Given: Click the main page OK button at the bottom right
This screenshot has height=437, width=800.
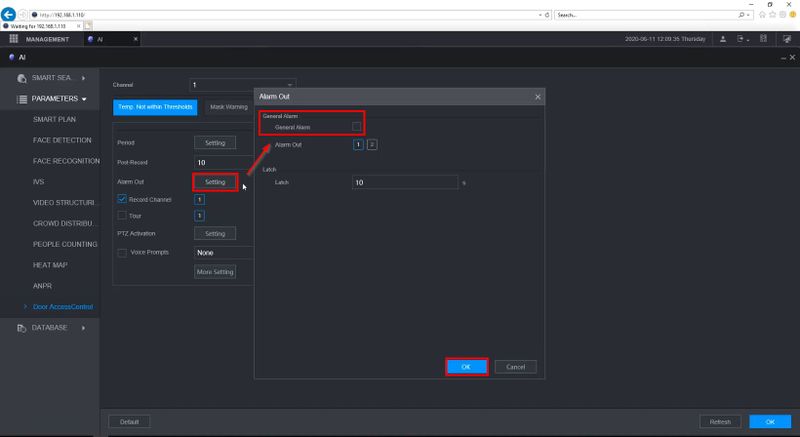Looking at the screenshot, I should click(x=770, y=422).
